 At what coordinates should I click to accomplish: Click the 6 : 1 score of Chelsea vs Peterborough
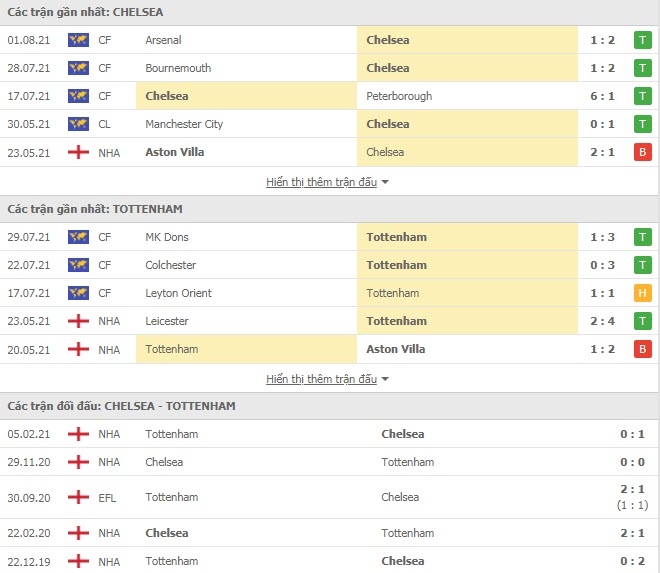click(x=603, y=96)
